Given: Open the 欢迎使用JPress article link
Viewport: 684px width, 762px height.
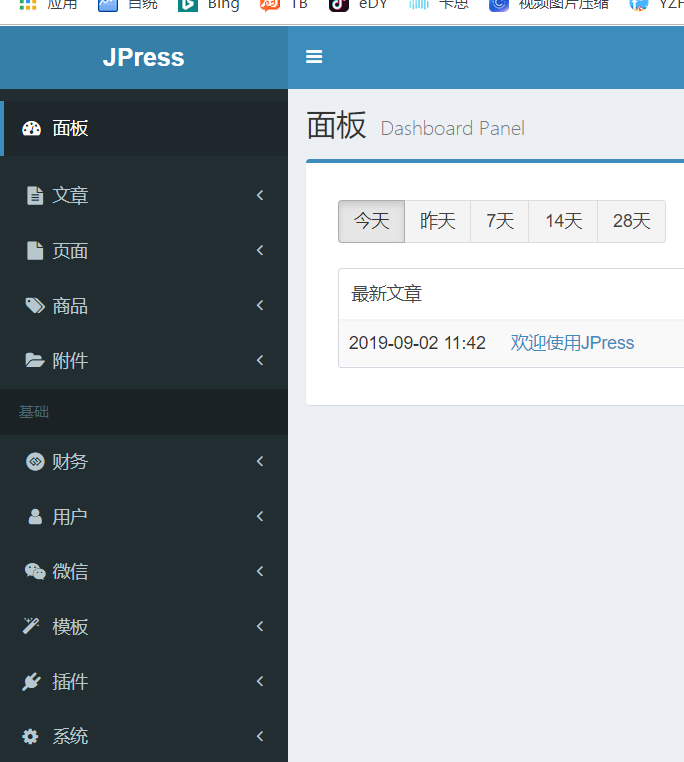Looking at the screenshot, I should click(x=572, y=343).
